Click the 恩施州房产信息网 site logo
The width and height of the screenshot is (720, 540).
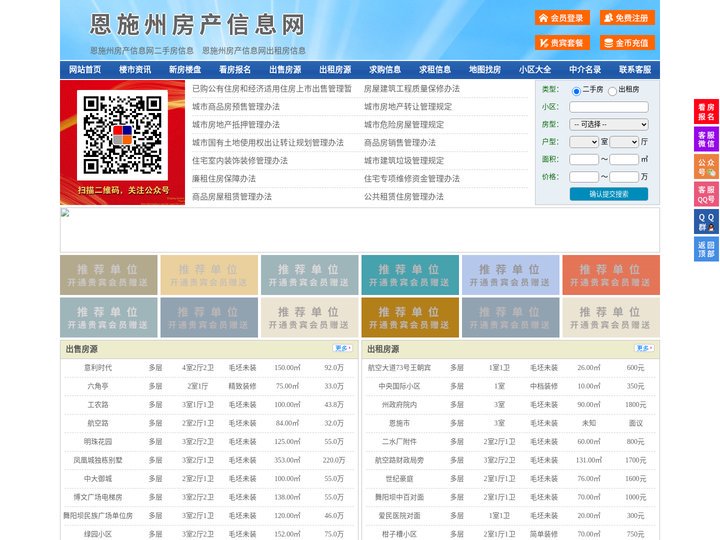(197, 25)
